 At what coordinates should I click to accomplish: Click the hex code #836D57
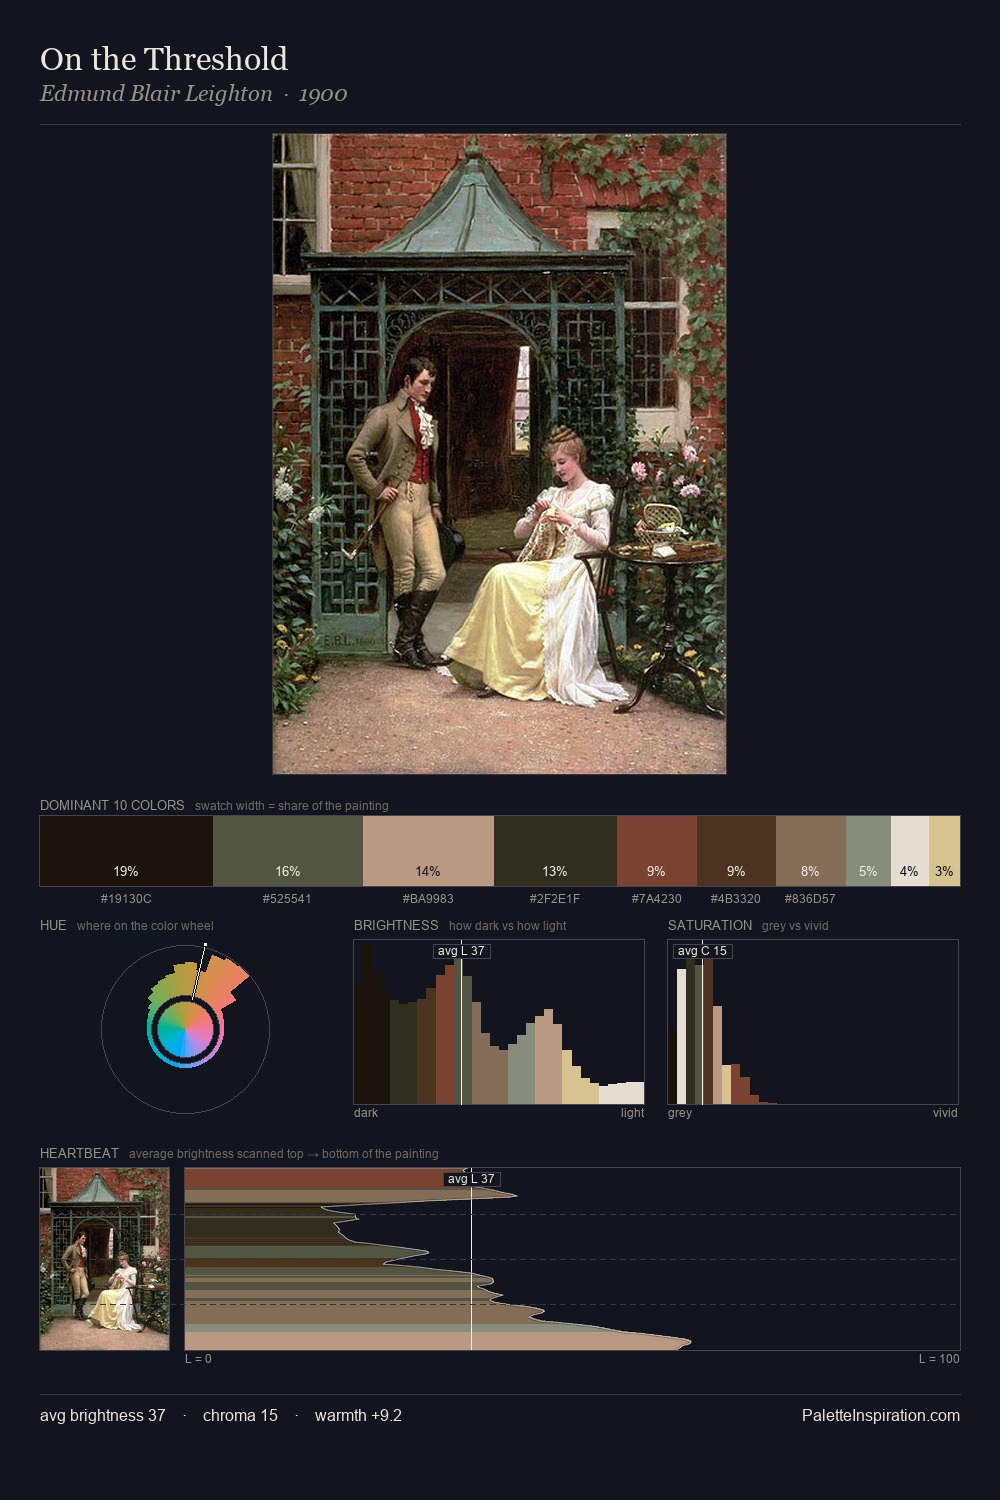tap(810, 899)
